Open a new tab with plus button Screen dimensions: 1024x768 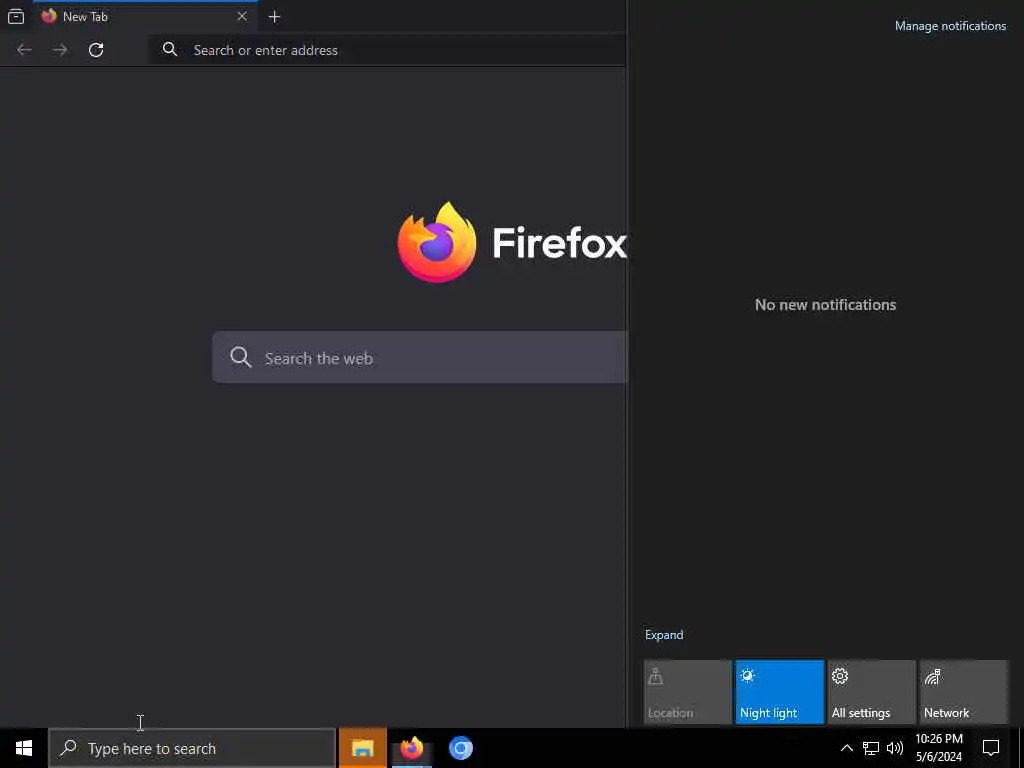pos(274,17)
